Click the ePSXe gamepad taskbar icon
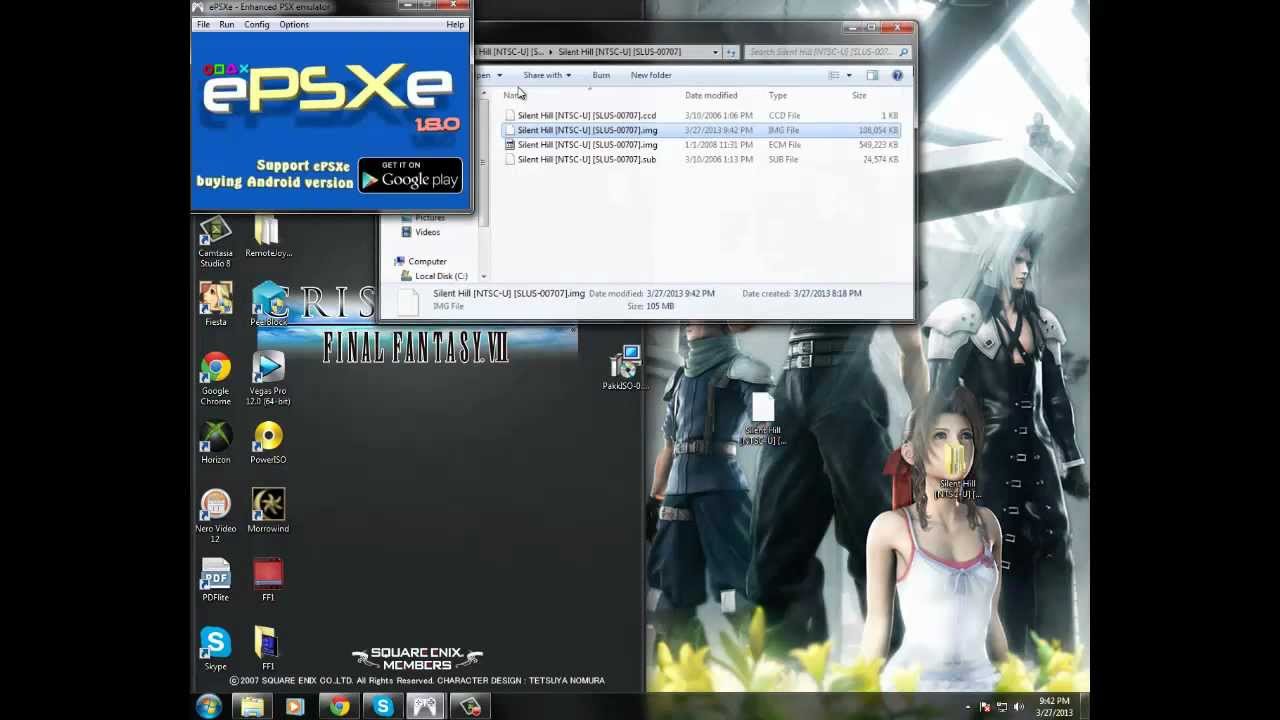The image size is (1280, 720). (x=425, y=707)
